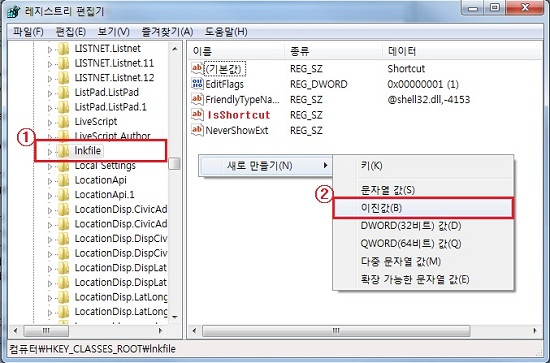
Task: Click the EditFlags DWORD value icon
Action: (197, 83)
